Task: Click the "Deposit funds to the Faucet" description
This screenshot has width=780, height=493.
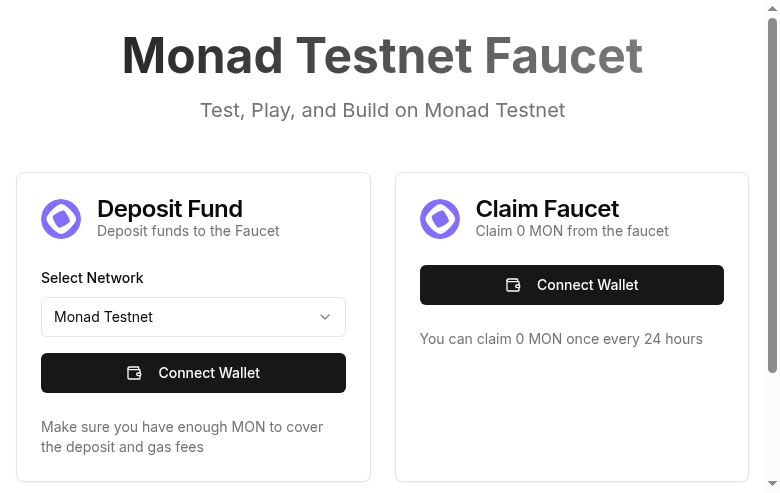Action: (x=188, y=231)
